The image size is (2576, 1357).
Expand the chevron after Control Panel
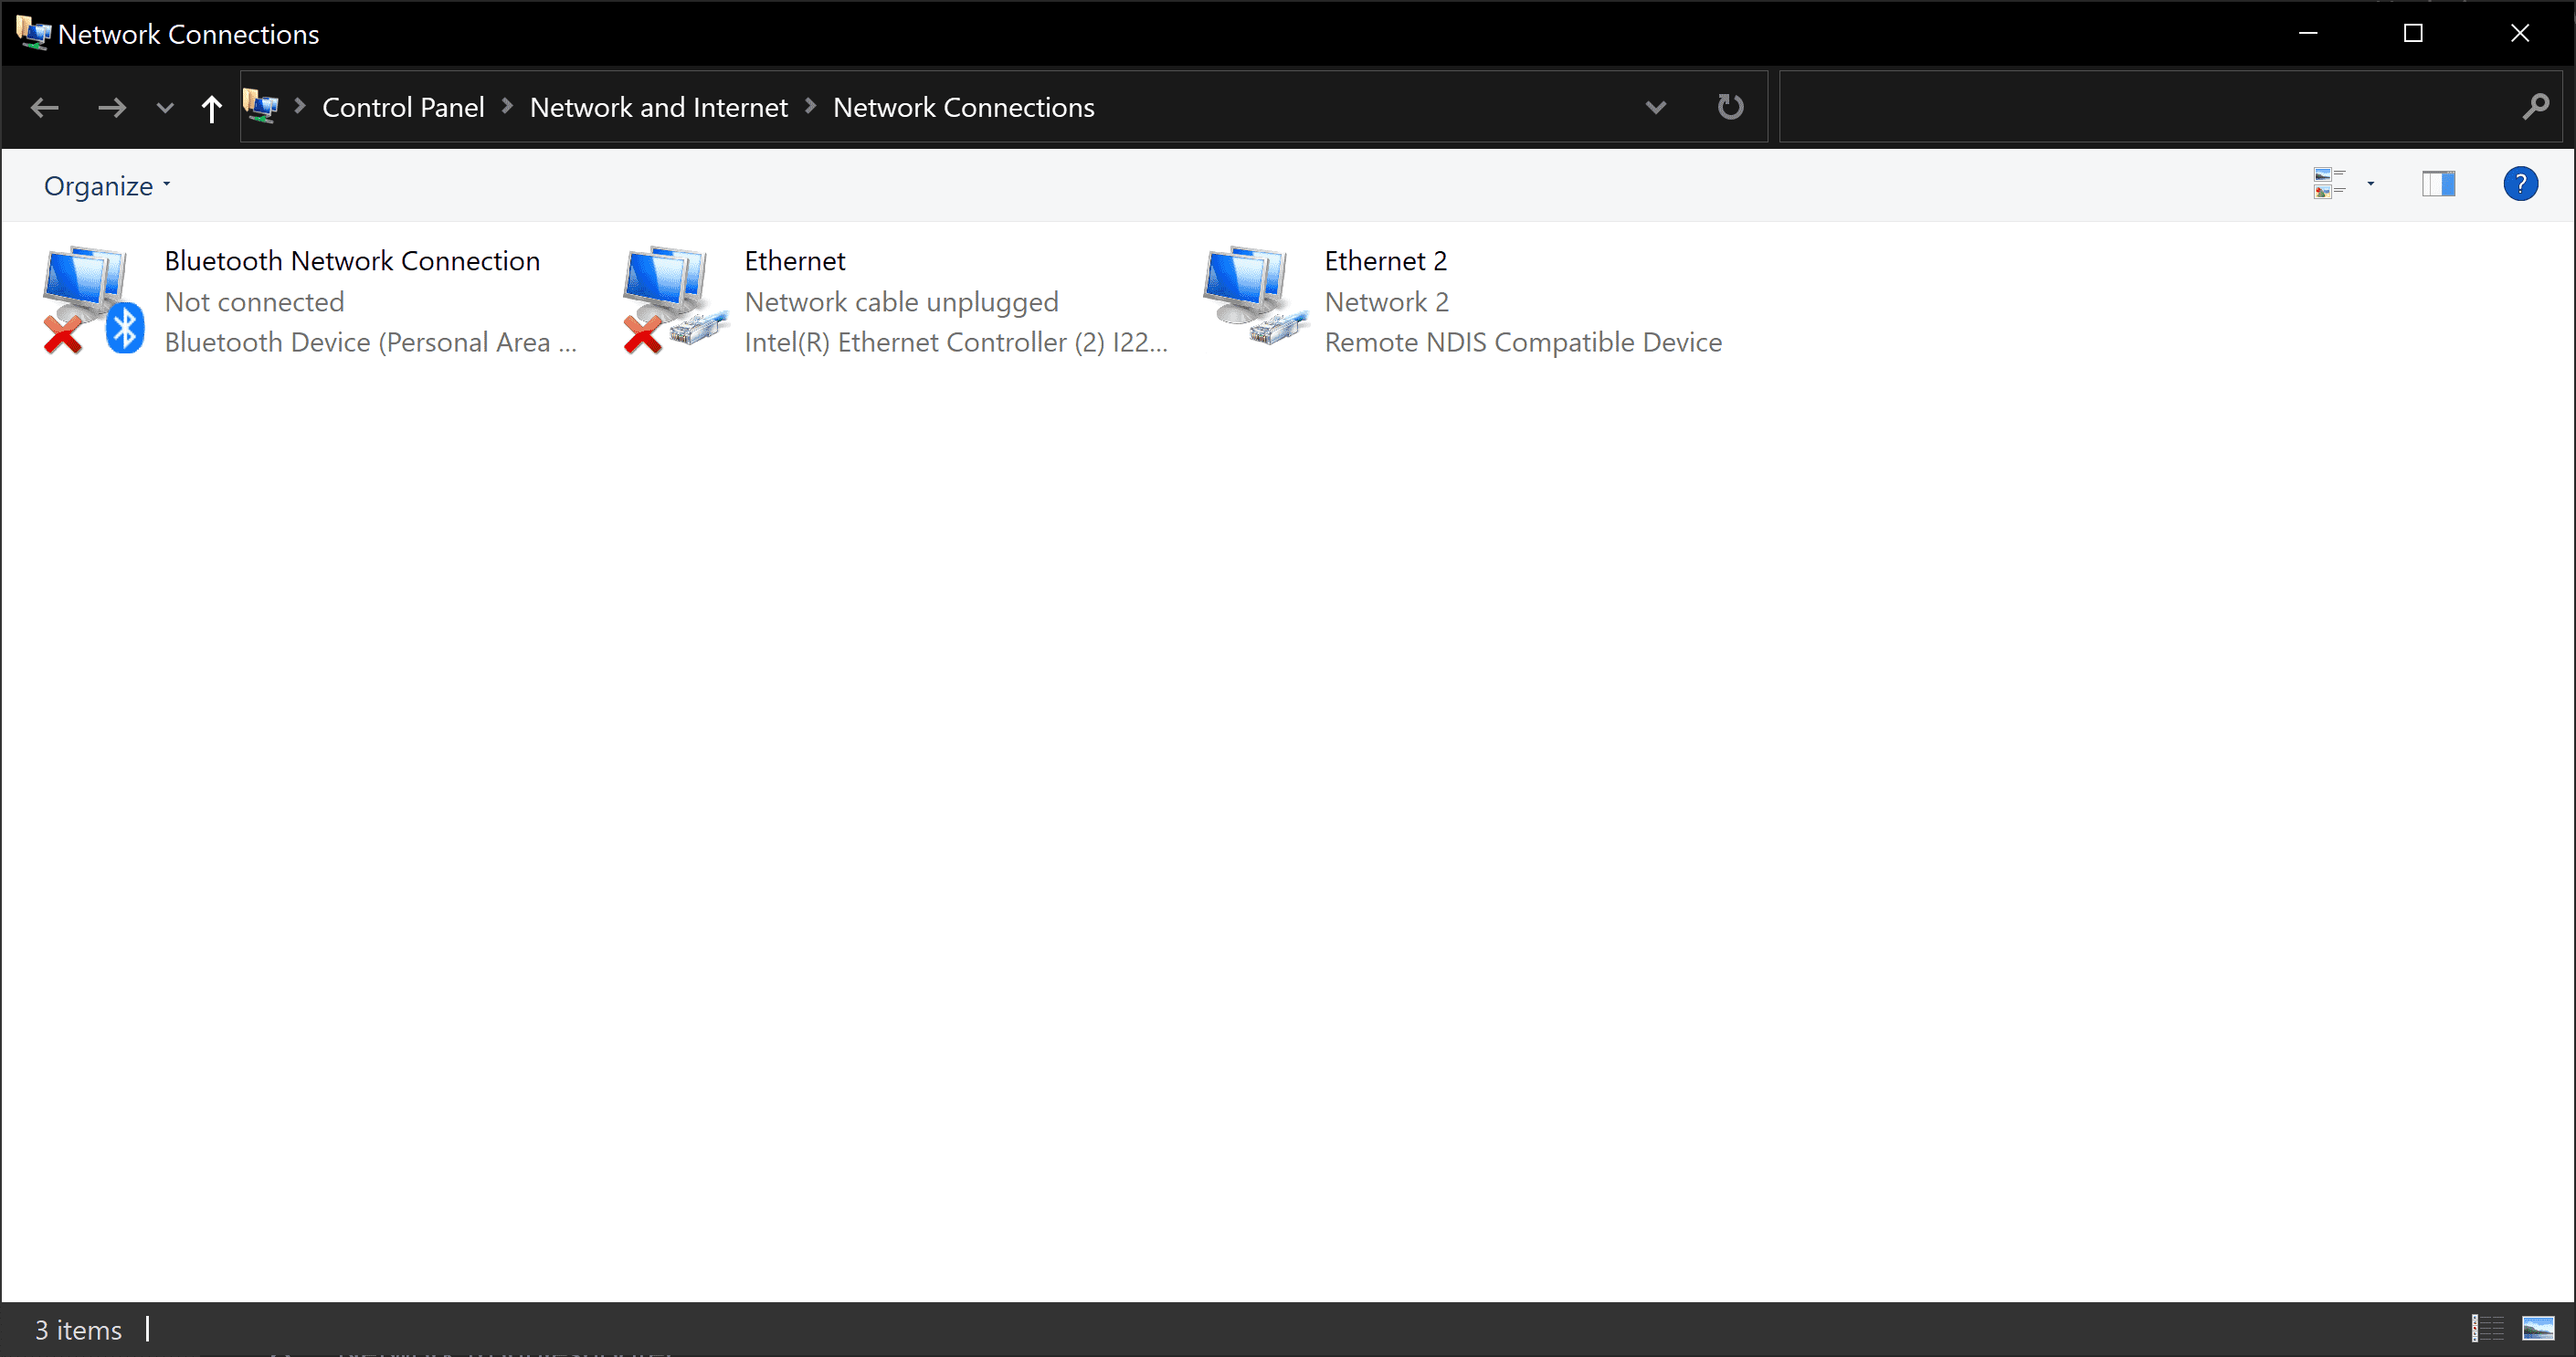pos(508,106)
